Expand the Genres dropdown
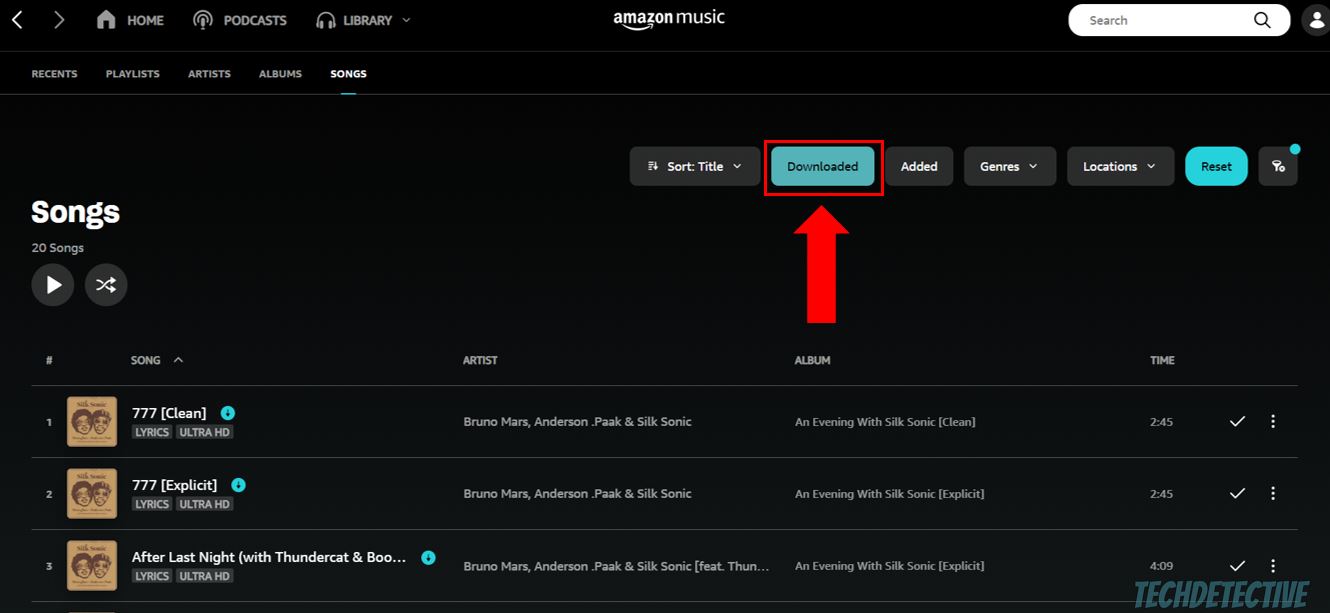The width and height of the screenshot is (1330, 613). pyautogui.click(x=1009, y=166)
